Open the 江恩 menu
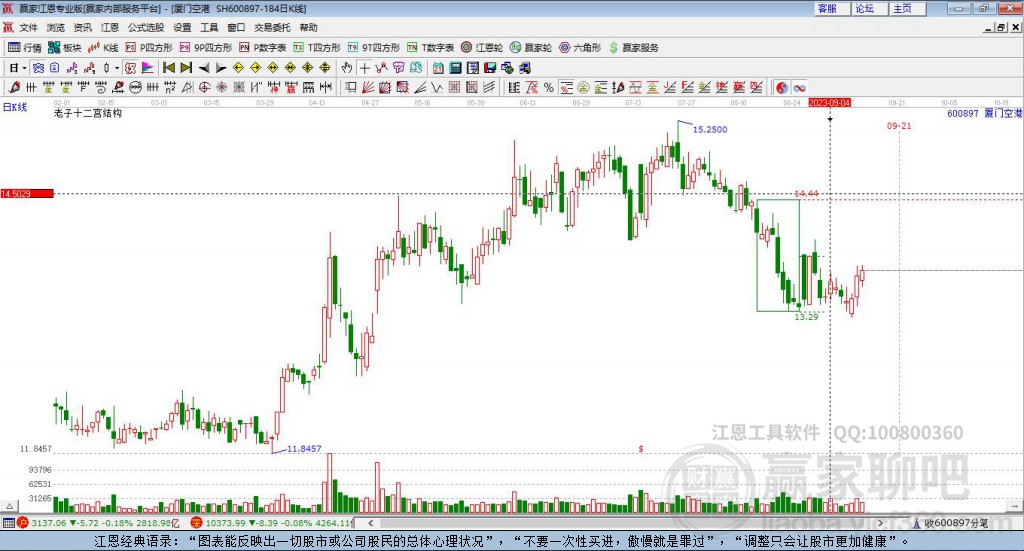The height and width of the screenshot is (551, 1024). pos(110,27)
